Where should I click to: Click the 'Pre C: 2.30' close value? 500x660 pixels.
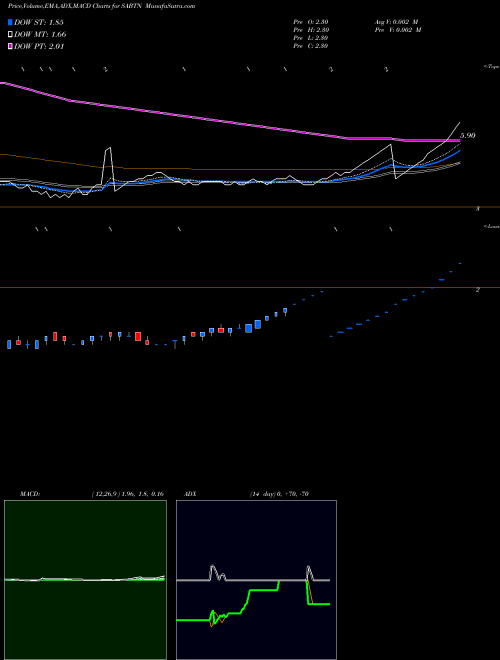coord(311,46)
